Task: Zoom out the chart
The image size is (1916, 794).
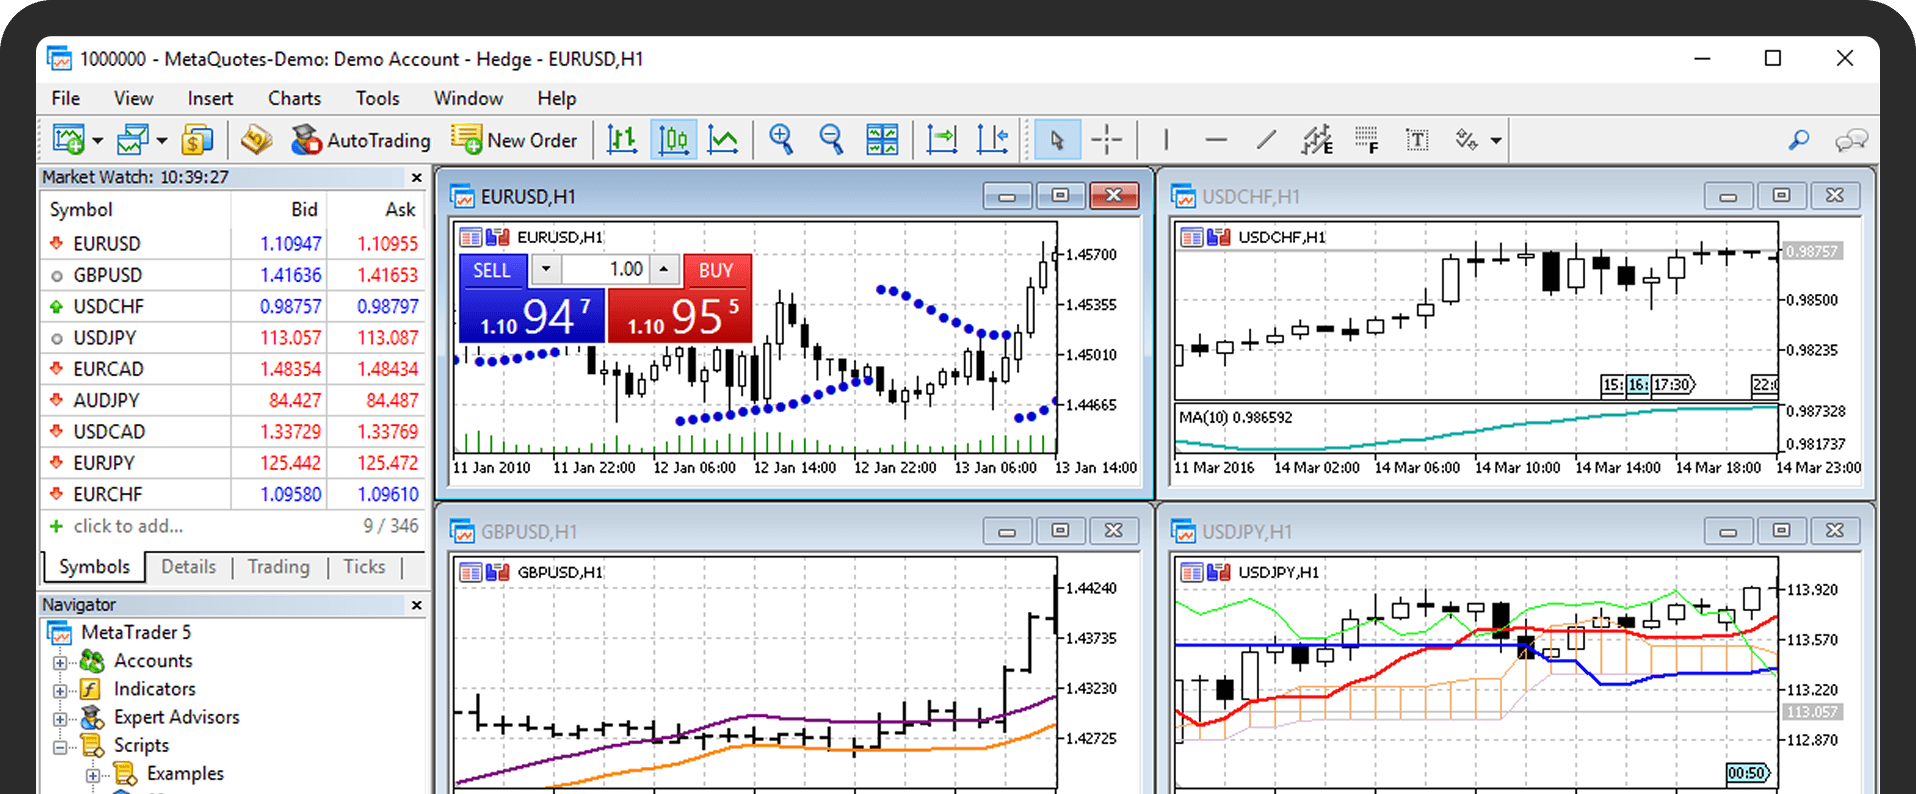Action: [831, 140]
